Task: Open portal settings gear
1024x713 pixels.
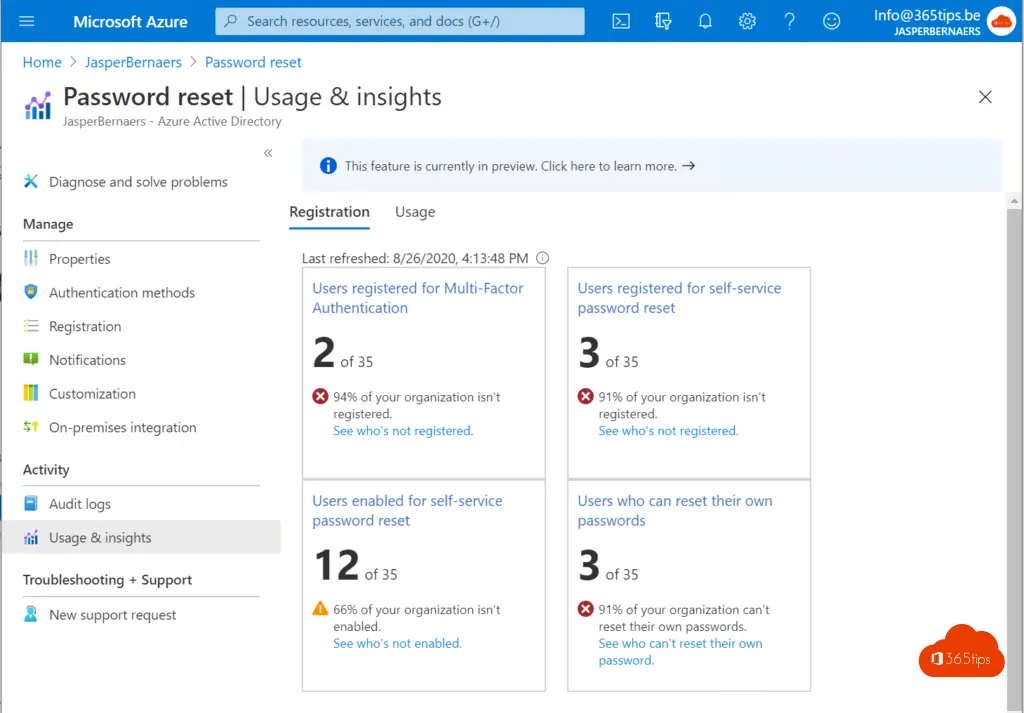Action: coord(747,21)
